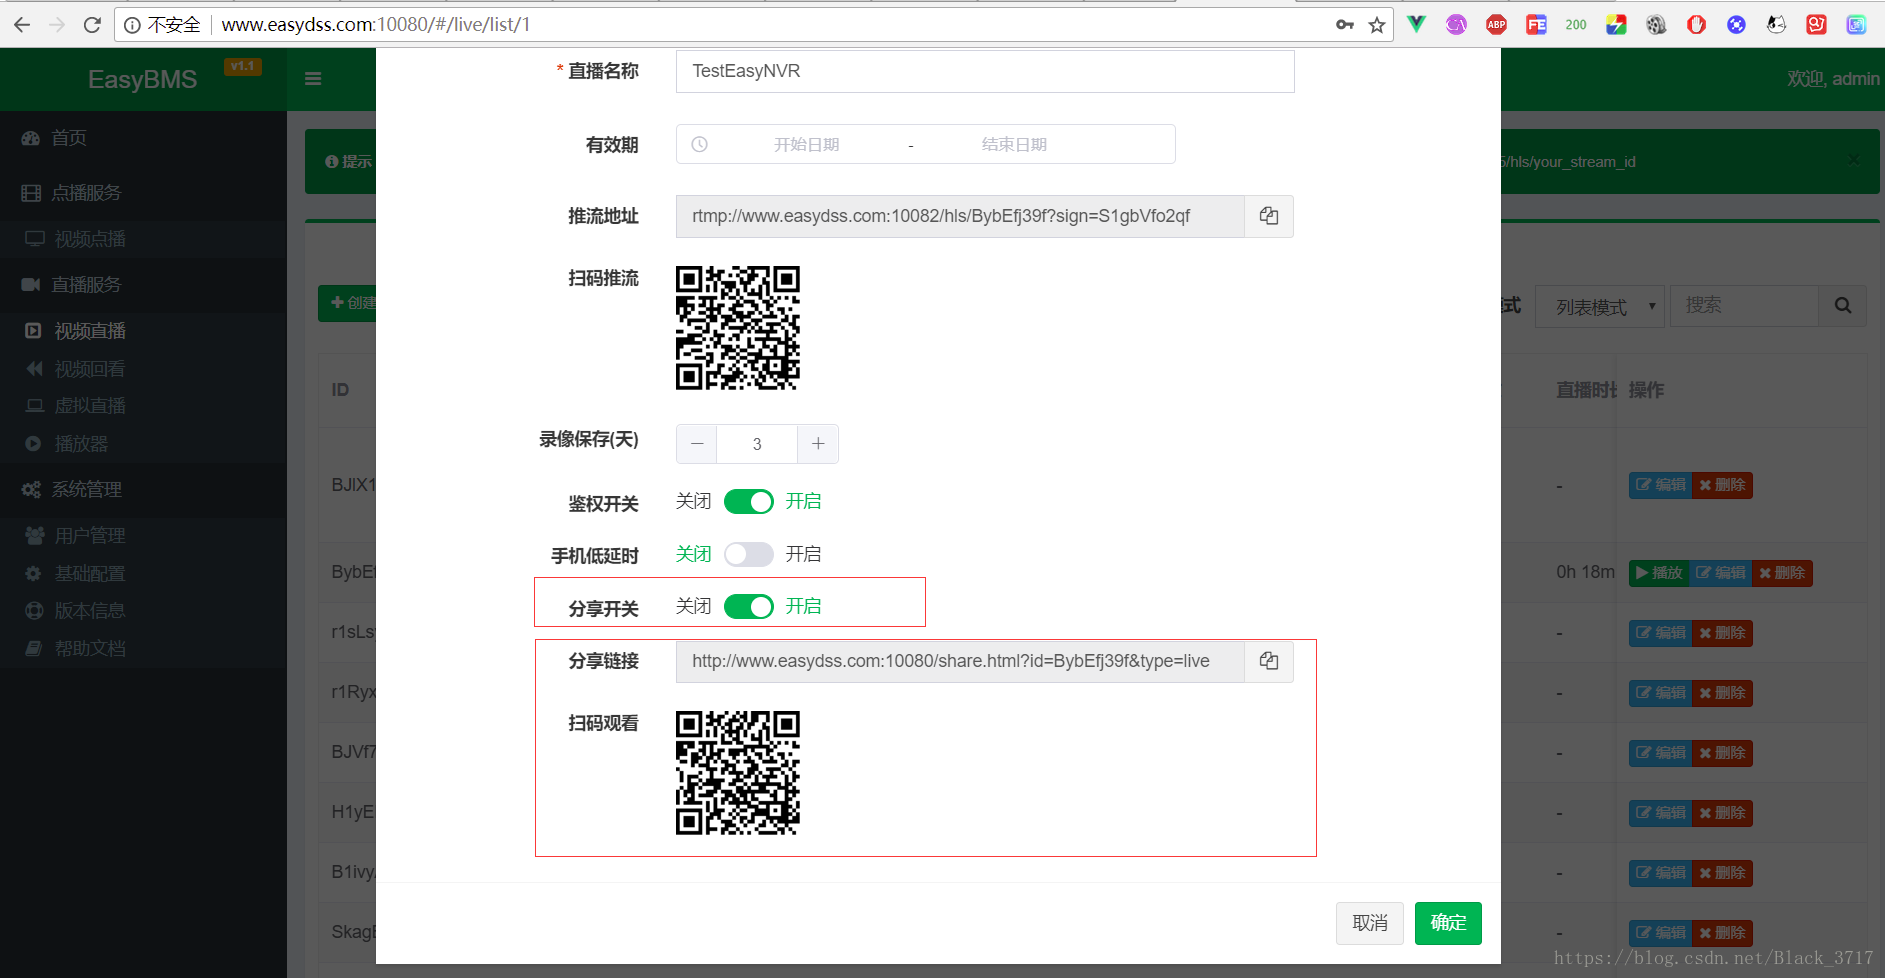This screenshot has height=978, width=1885.
Task: Select 视频直播 in sidebar
Action: 143,331
